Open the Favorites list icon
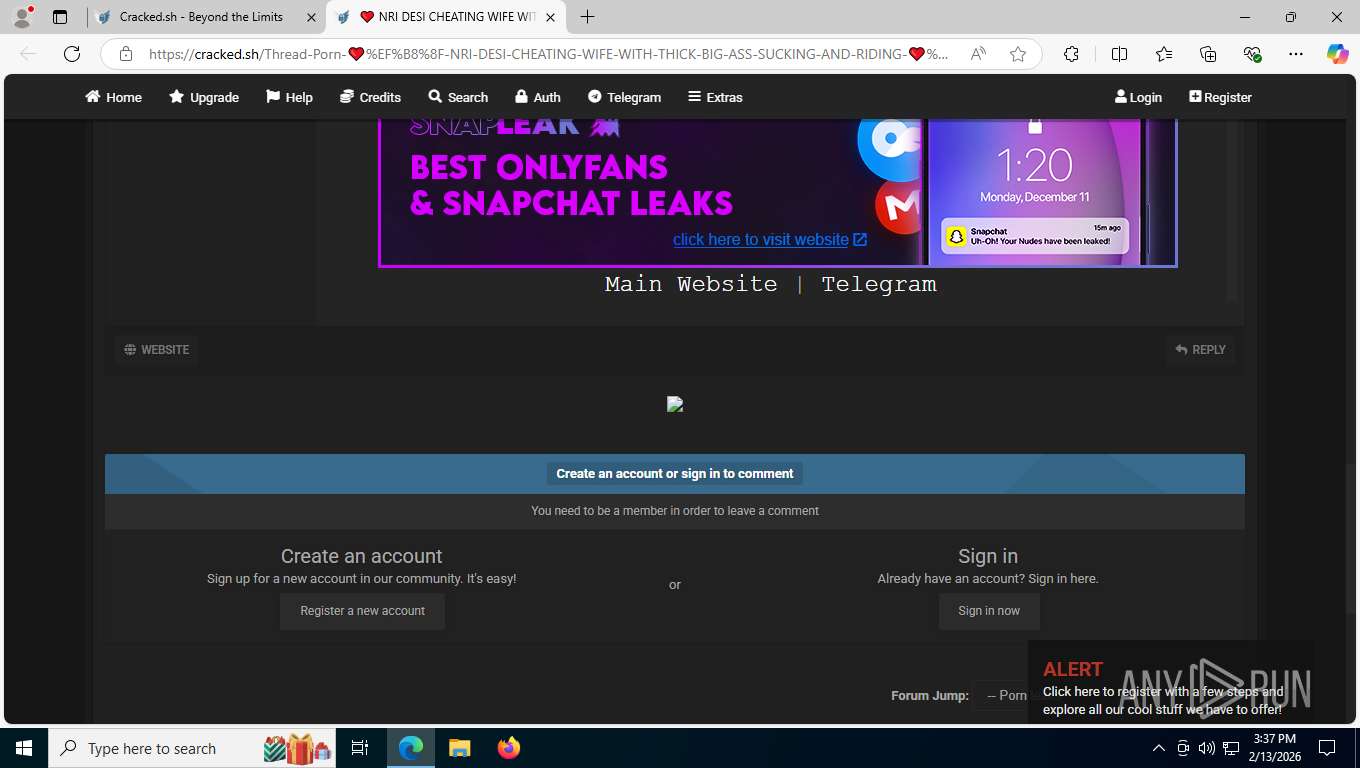1360x768 pixels. (1164, 54)
